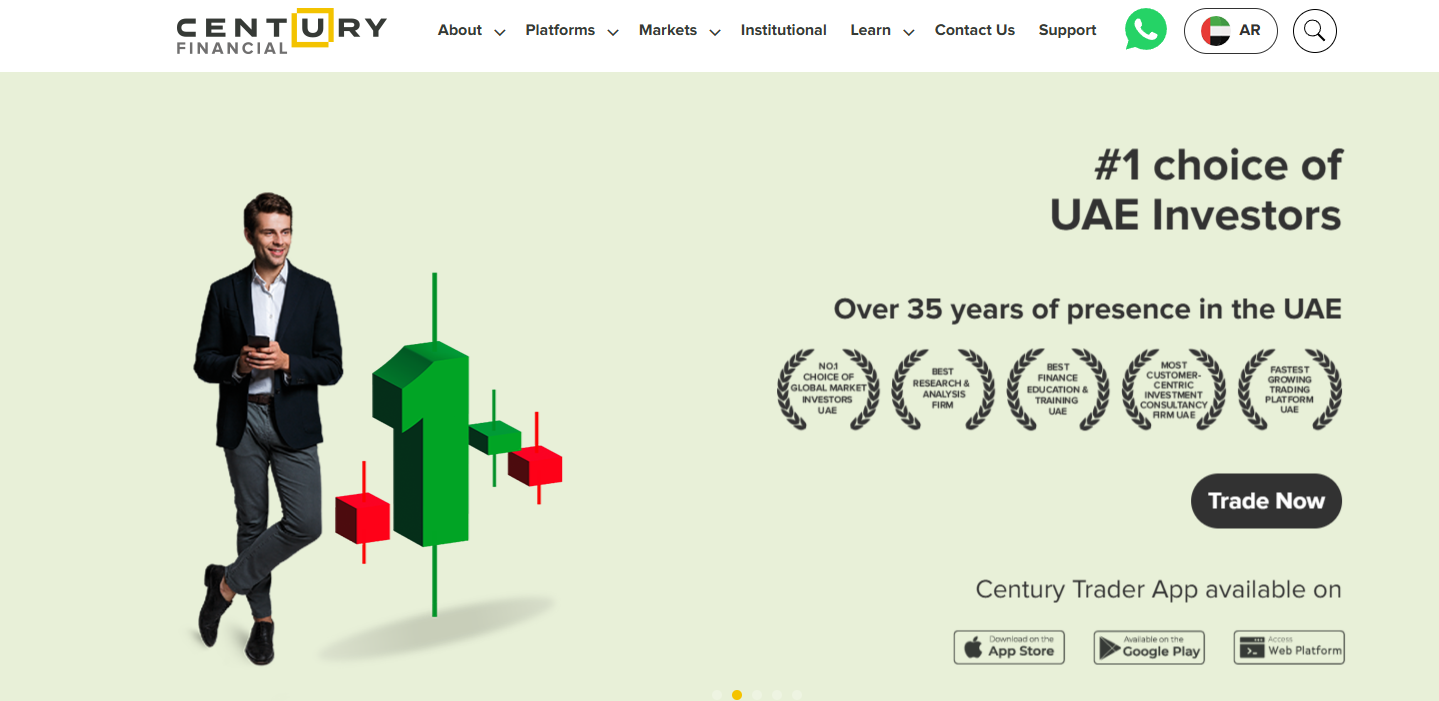Open the Contact Us page
The width and height of the screenshot is (1439, 701).
click(x=974, y=30)
